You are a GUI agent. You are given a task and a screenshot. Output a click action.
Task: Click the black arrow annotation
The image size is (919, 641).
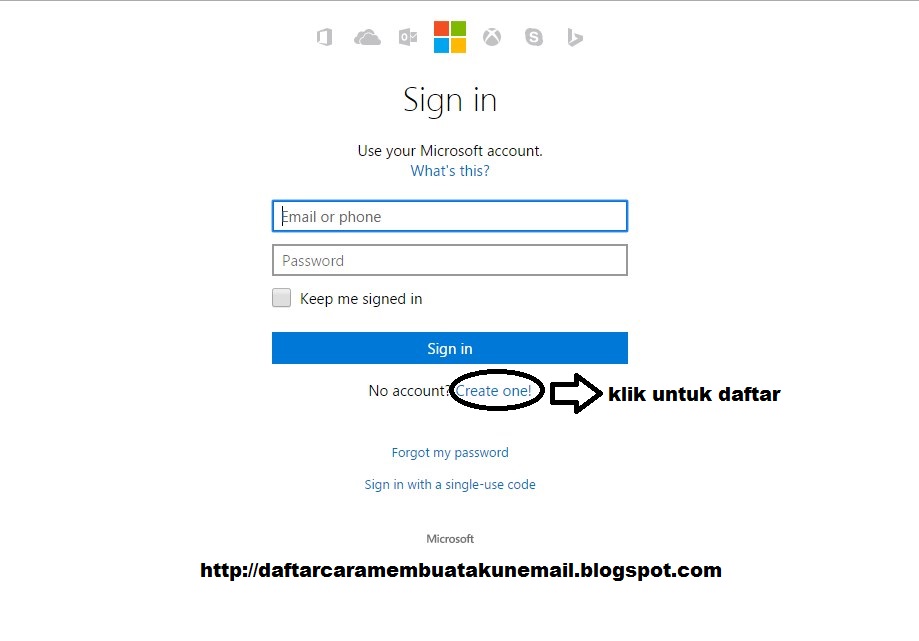tap(576, 393)
